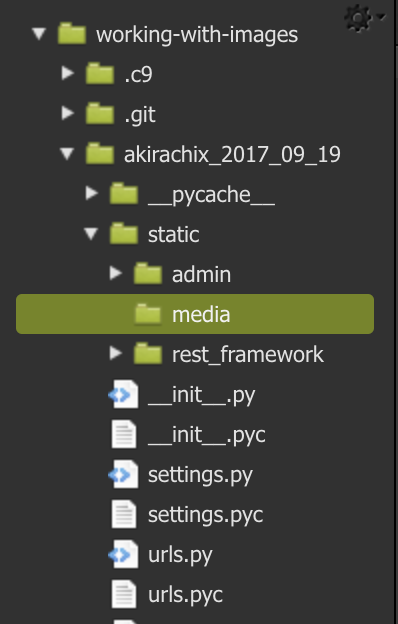Click the urls.py Python file icon
398x624 pixels.
(x=124, y=554)
